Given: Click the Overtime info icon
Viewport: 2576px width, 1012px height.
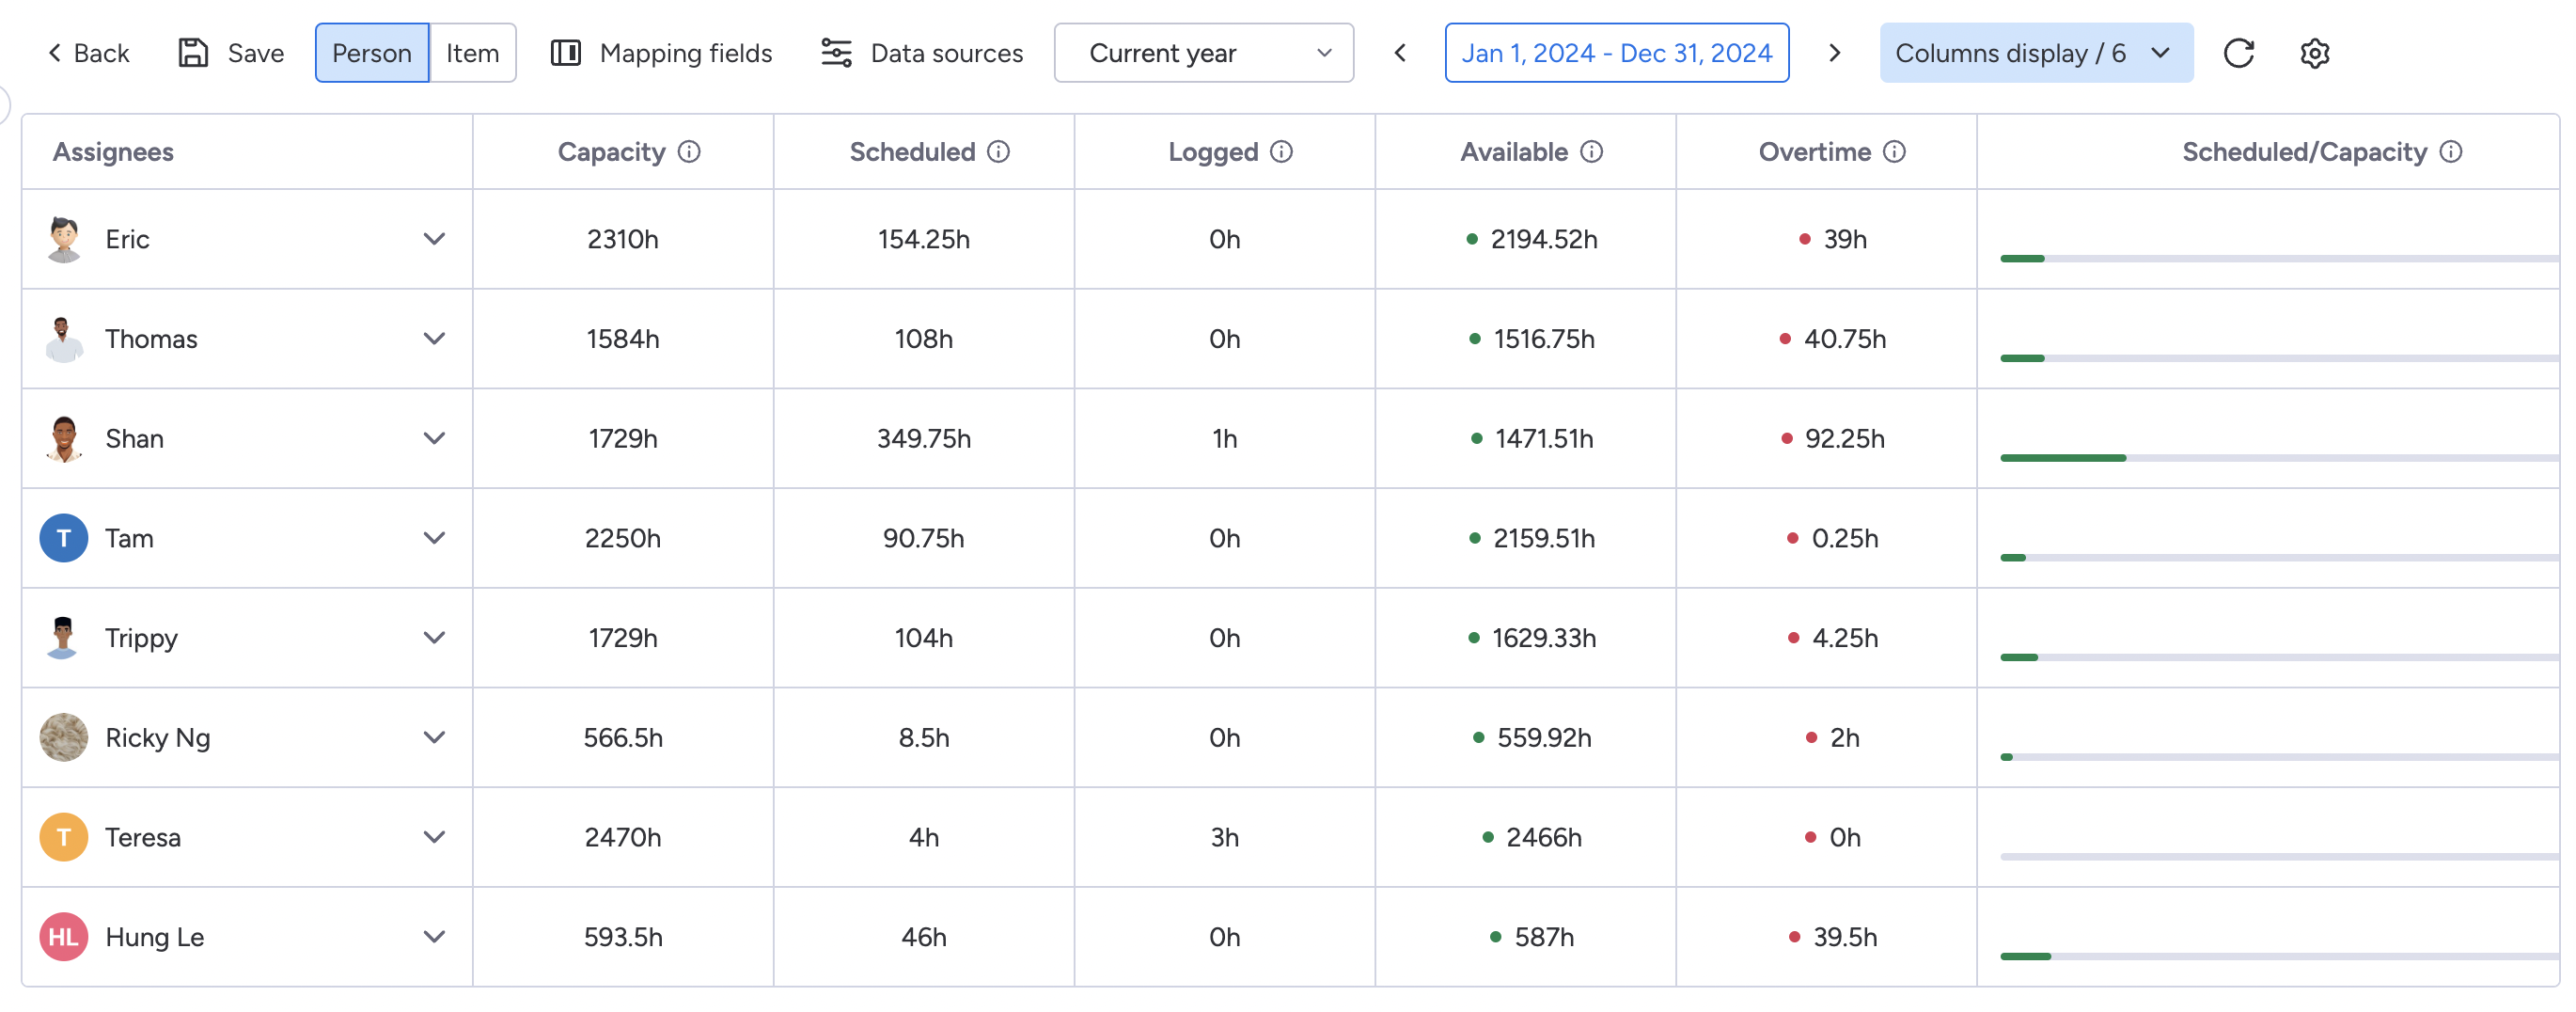Looking at the screenshot, I should 1894,152.
